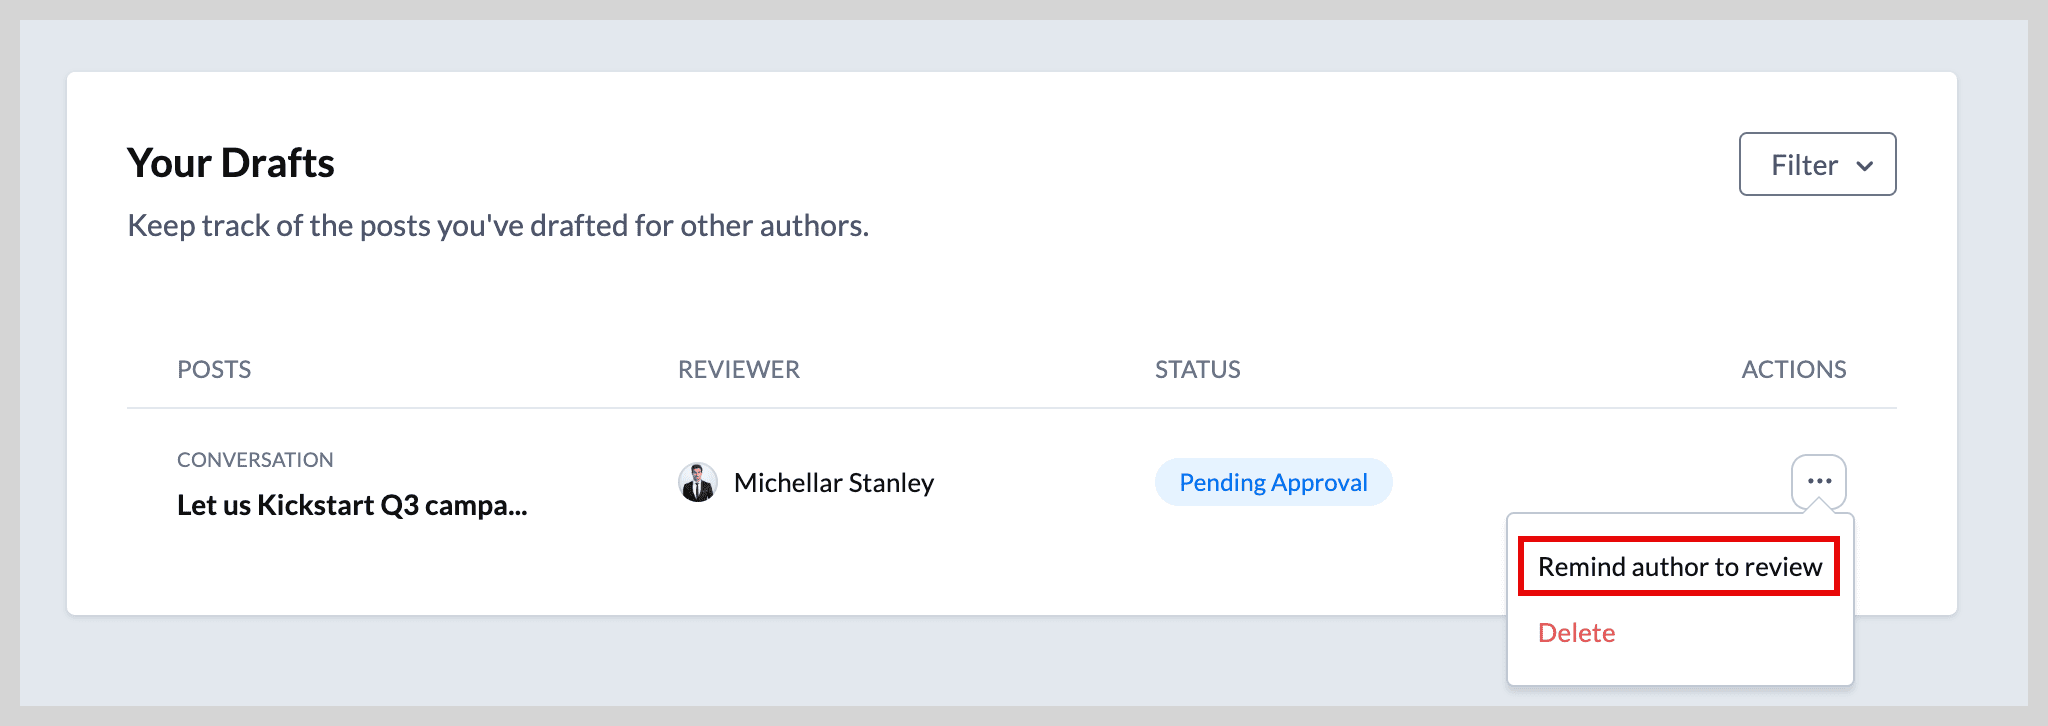Sort by the POSTS column header
The width and height of the screenshot is (2048, 726).
[214, 369]
